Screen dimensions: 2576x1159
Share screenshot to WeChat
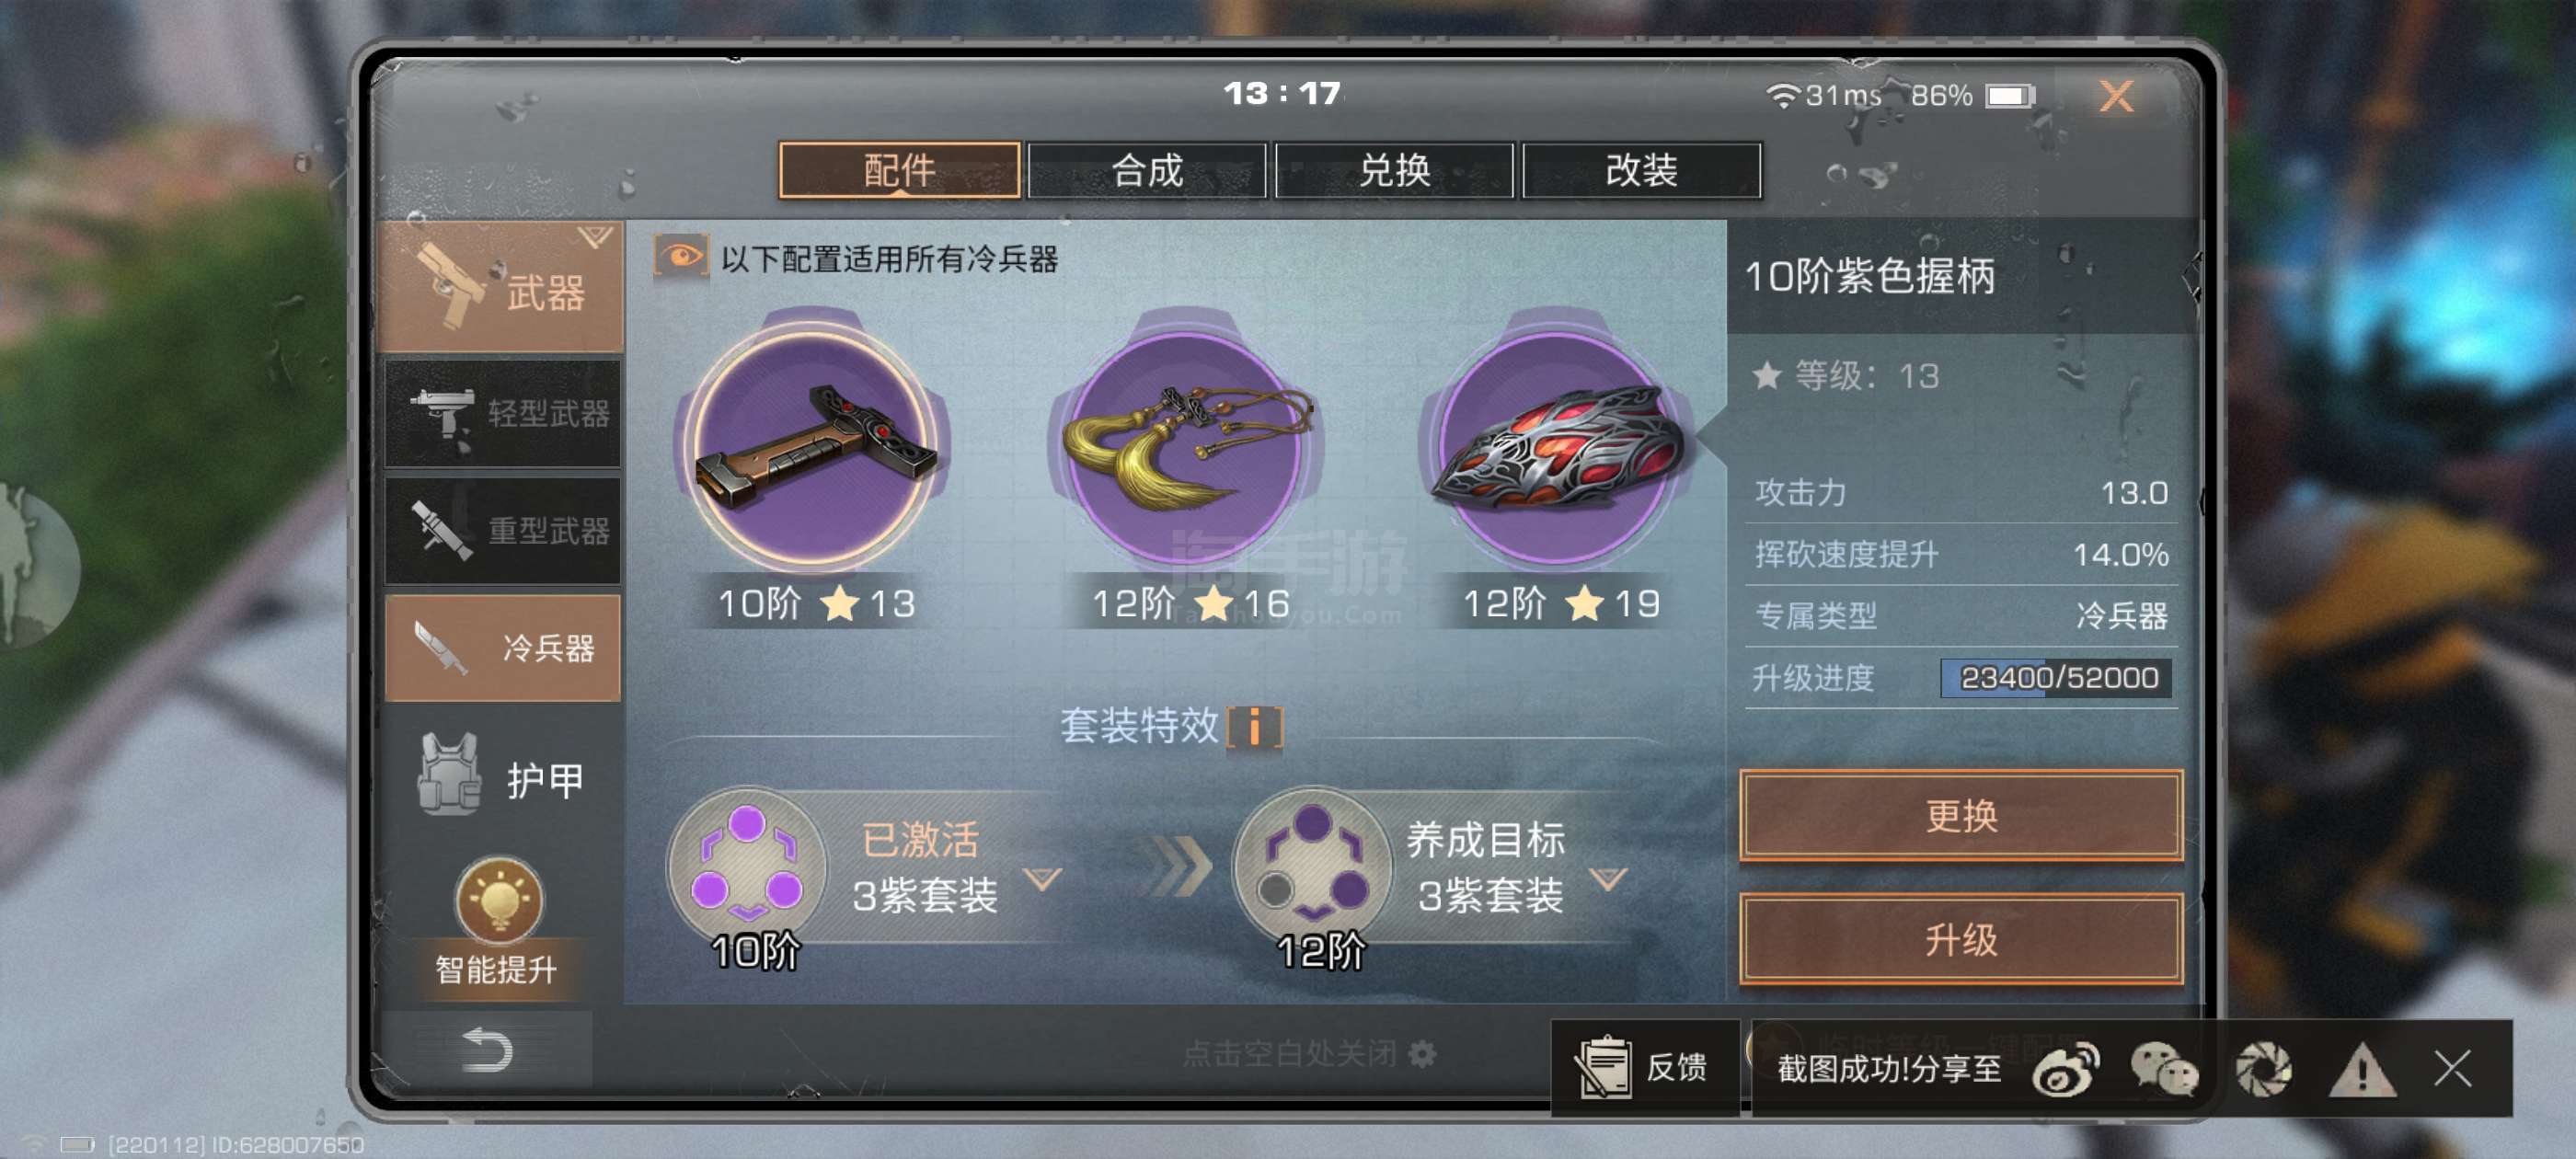[2165, 1069]
